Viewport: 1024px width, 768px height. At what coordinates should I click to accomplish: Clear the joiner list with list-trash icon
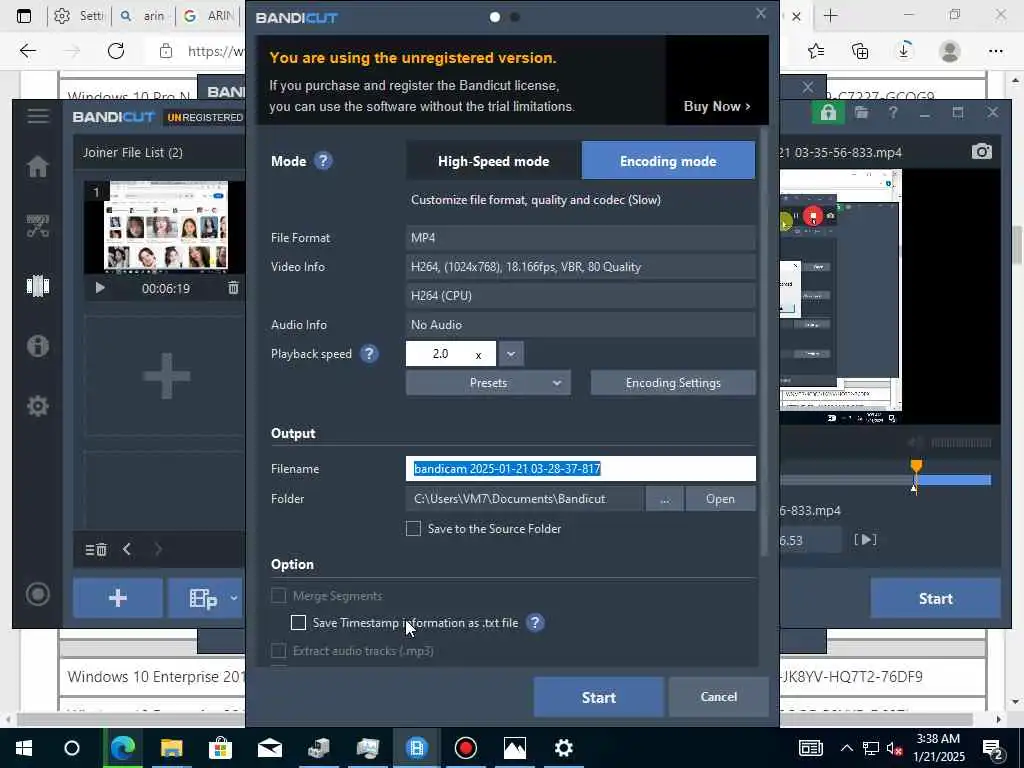(96, 550)
